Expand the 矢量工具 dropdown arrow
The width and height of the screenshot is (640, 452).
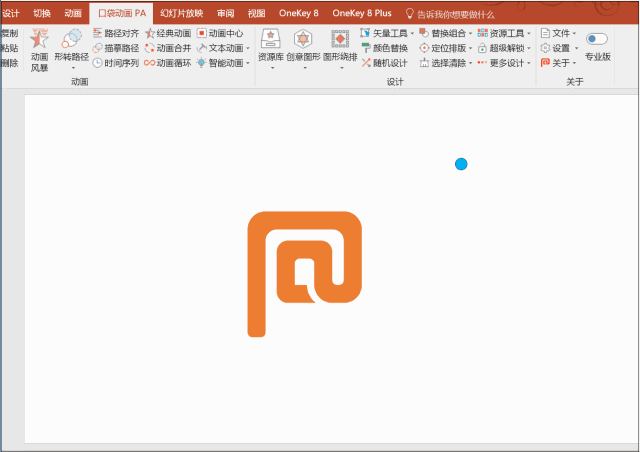pos(412,33)
